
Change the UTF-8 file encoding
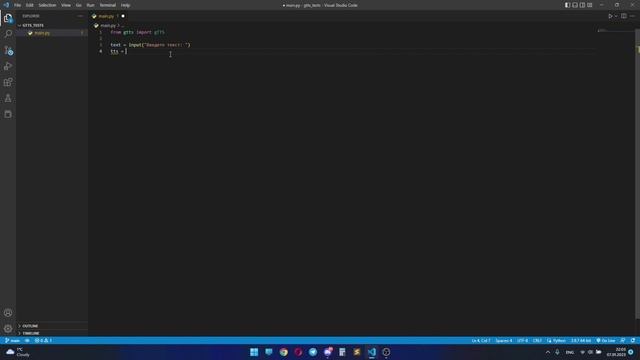tap(522, 340)
